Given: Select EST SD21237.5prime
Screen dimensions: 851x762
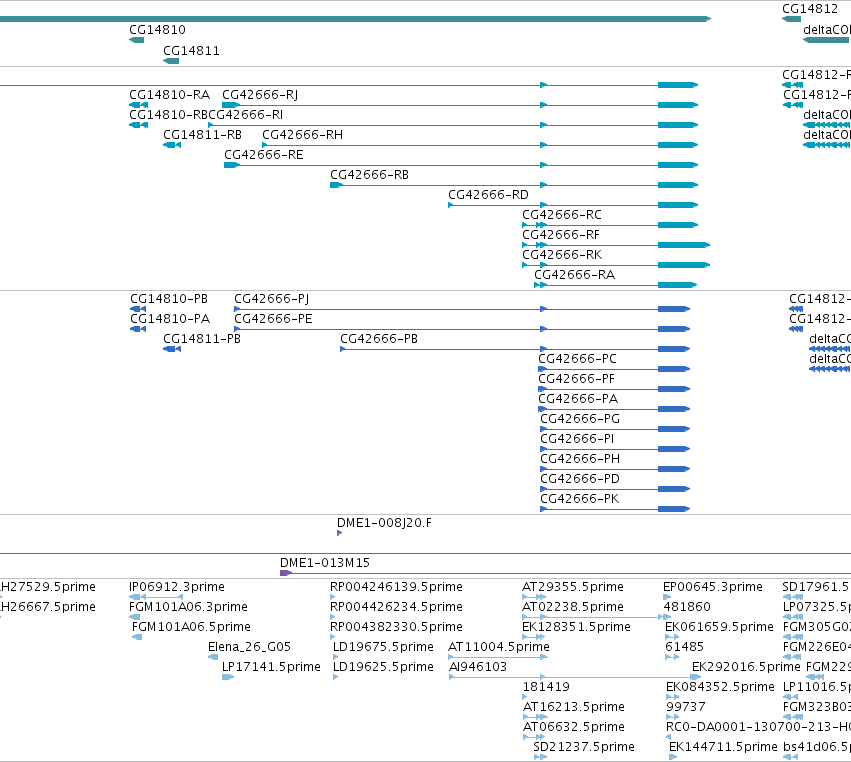Looking at the screenshot, I should tap(584, 748).
